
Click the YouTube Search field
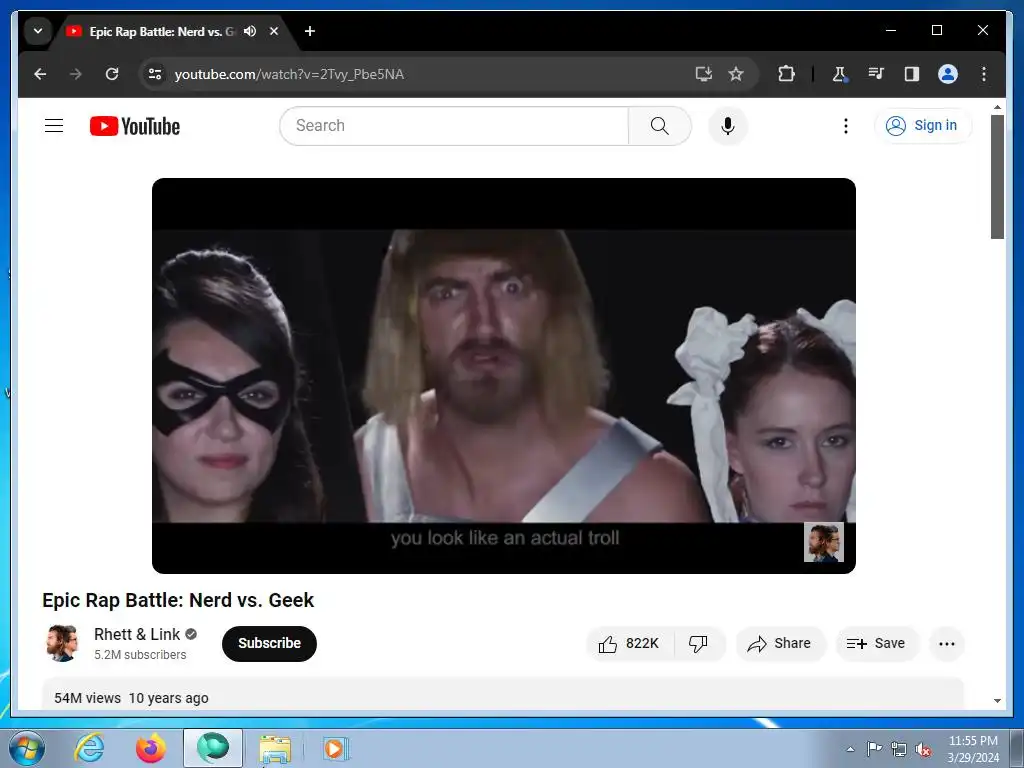(x=454, y=125)
